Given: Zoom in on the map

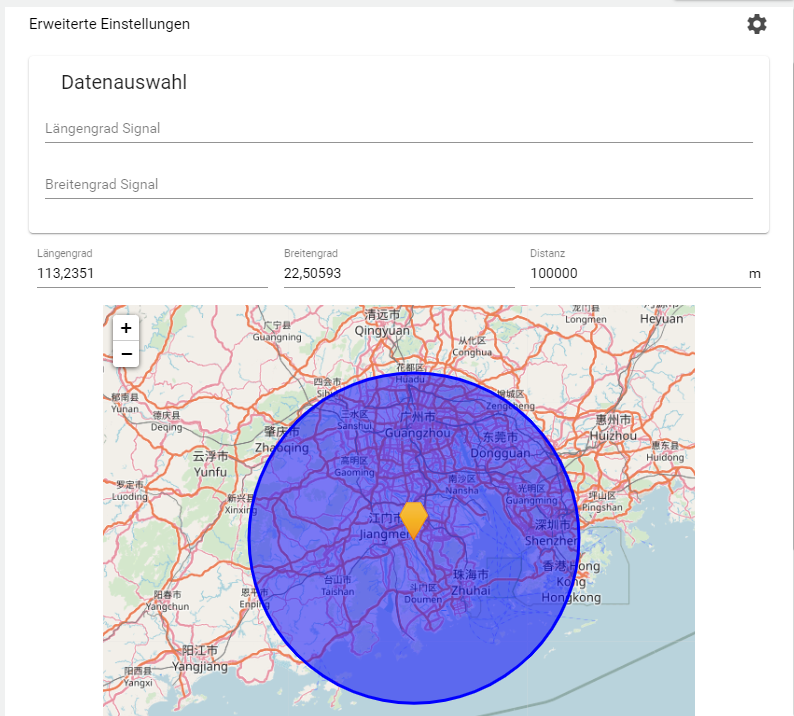Looking at the screenshot, I should pos(126,328).
